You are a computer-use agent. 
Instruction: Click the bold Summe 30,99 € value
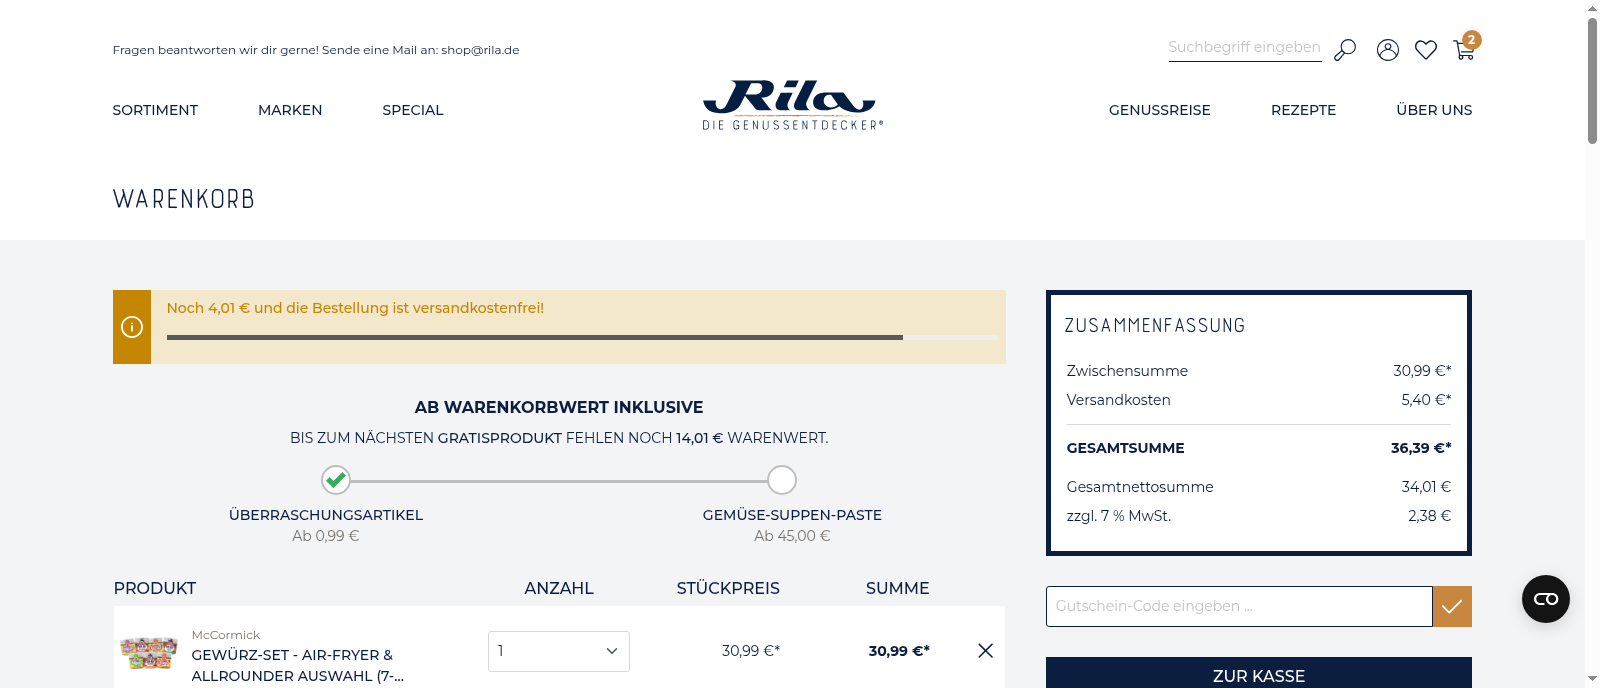click(x=899, y=650)
